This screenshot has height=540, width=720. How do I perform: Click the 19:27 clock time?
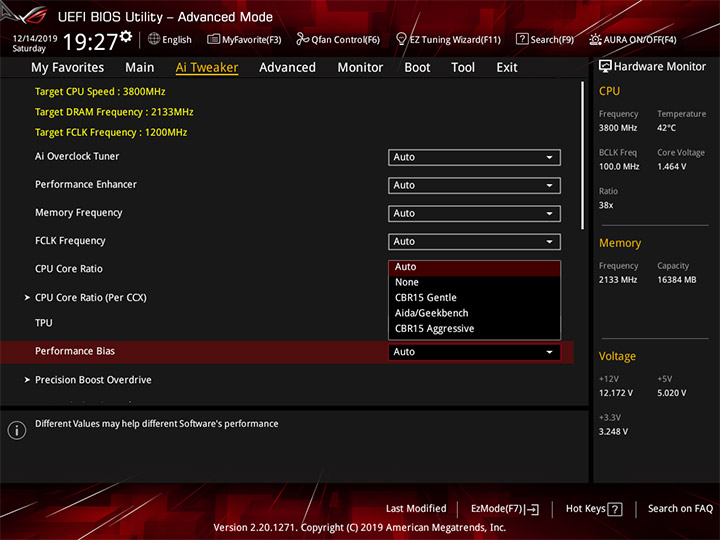pyautogui.click(x=90, y=42)
